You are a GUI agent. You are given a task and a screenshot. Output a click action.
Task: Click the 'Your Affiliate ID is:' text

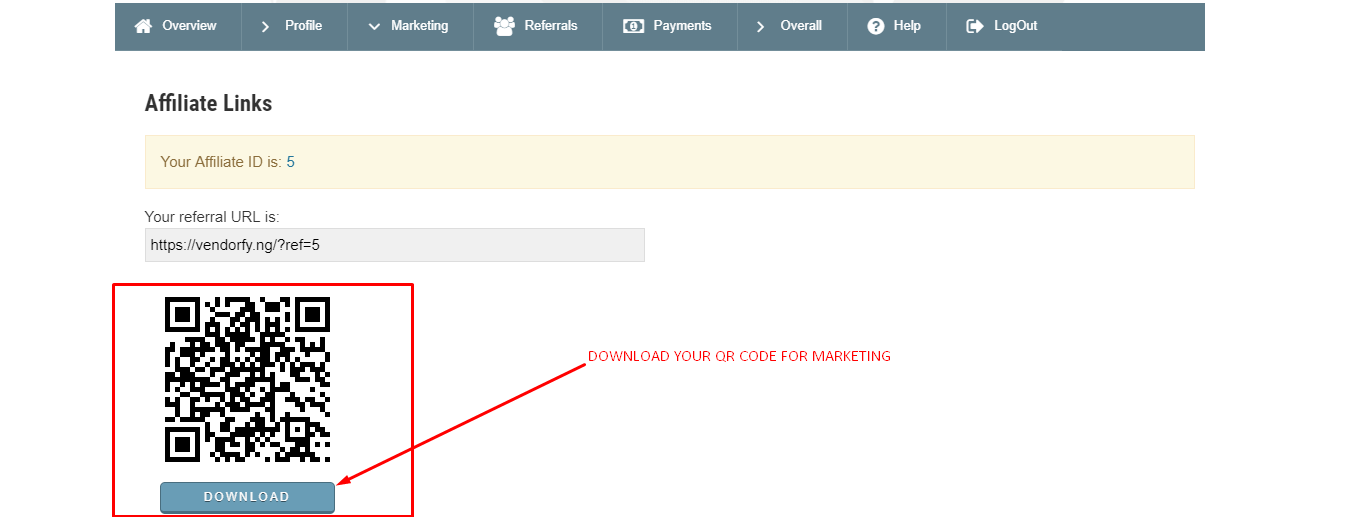click(221, 161)
